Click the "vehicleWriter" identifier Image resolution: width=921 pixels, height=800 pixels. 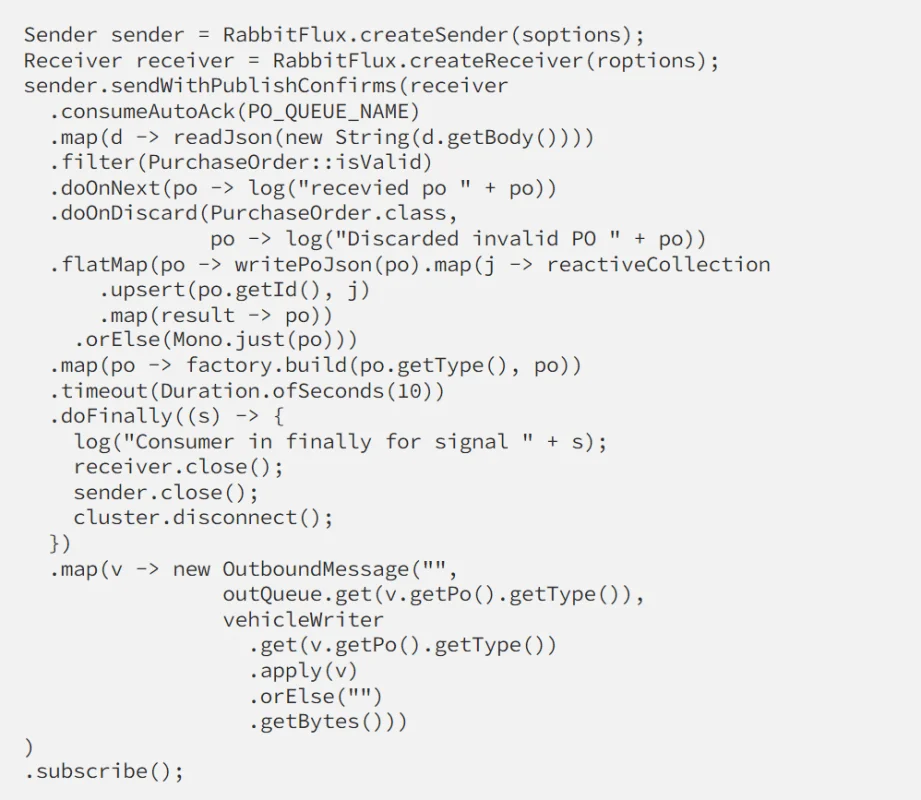[302, 620]
